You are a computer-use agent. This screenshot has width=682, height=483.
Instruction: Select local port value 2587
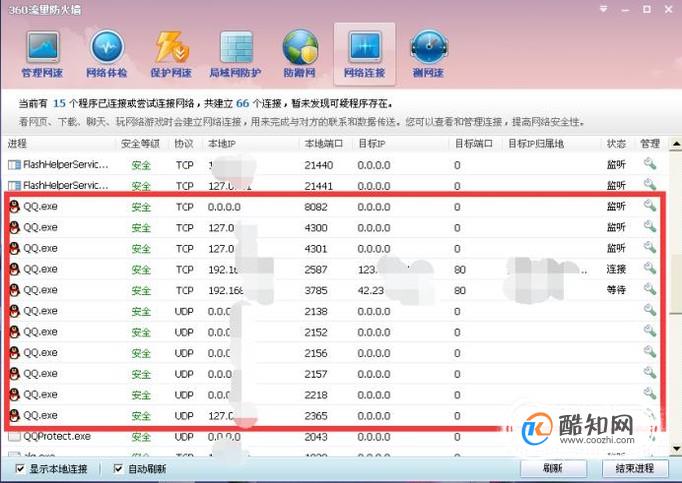(x=316, y=269)
